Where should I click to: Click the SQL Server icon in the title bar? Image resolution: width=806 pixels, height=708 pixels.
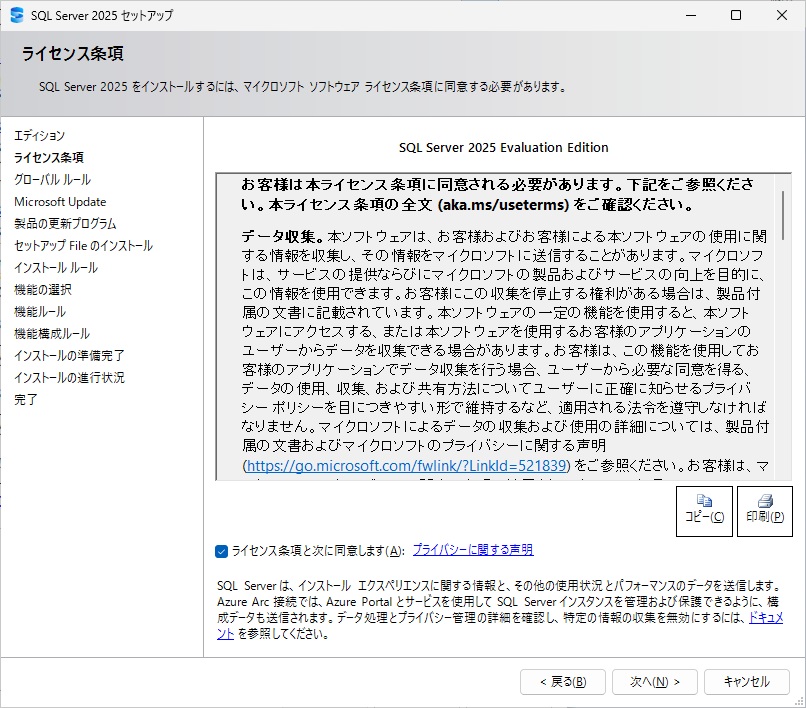pyautogui.click(x=16, y=15)
